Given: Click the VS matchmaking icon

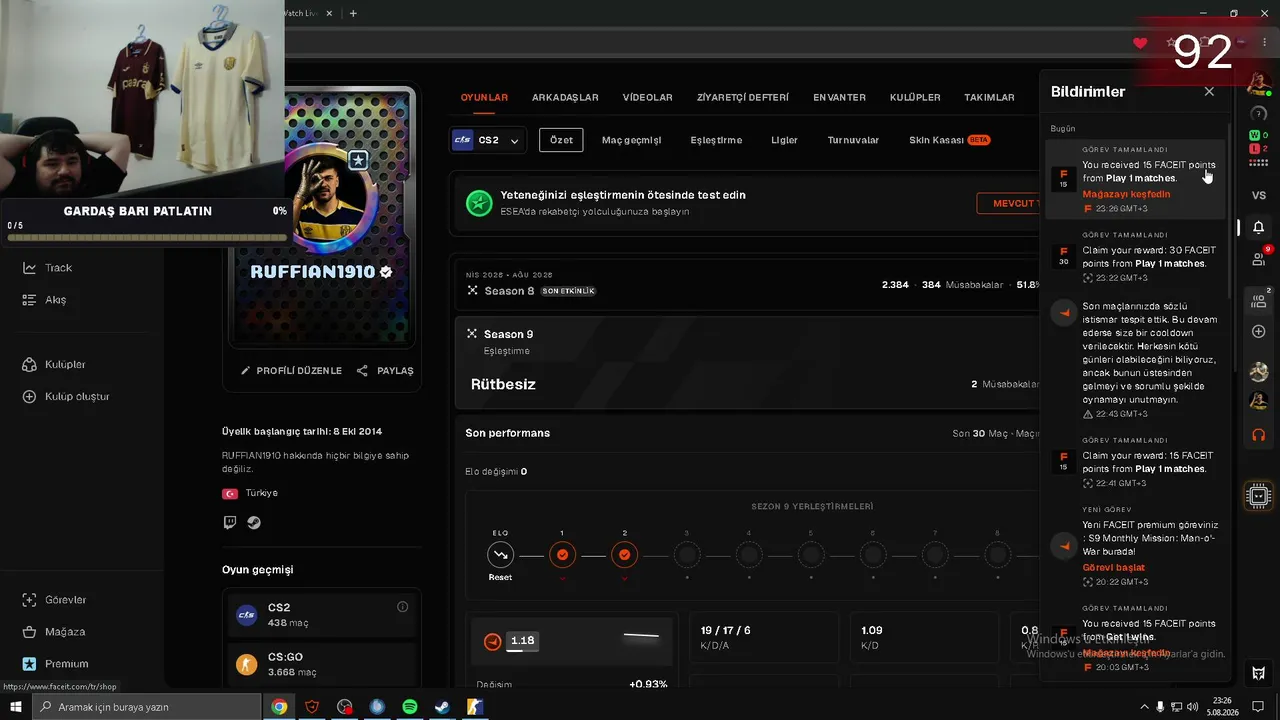Looking at the screenshot, I should click(1259, 195).
